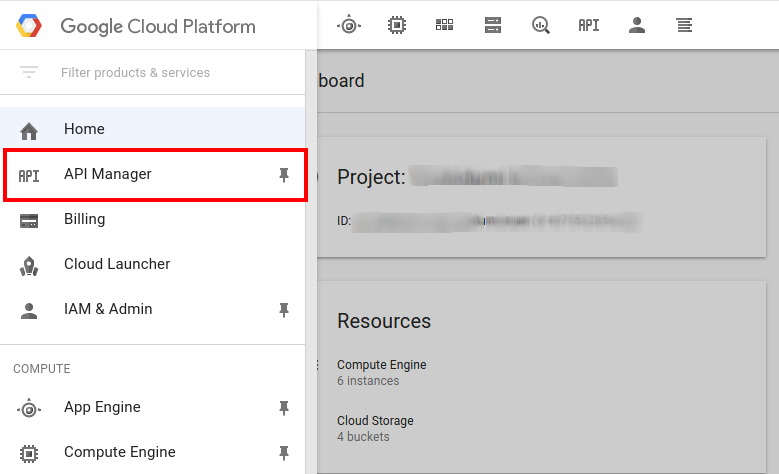Unpin App Engine from the menu

tap(284, 408)
